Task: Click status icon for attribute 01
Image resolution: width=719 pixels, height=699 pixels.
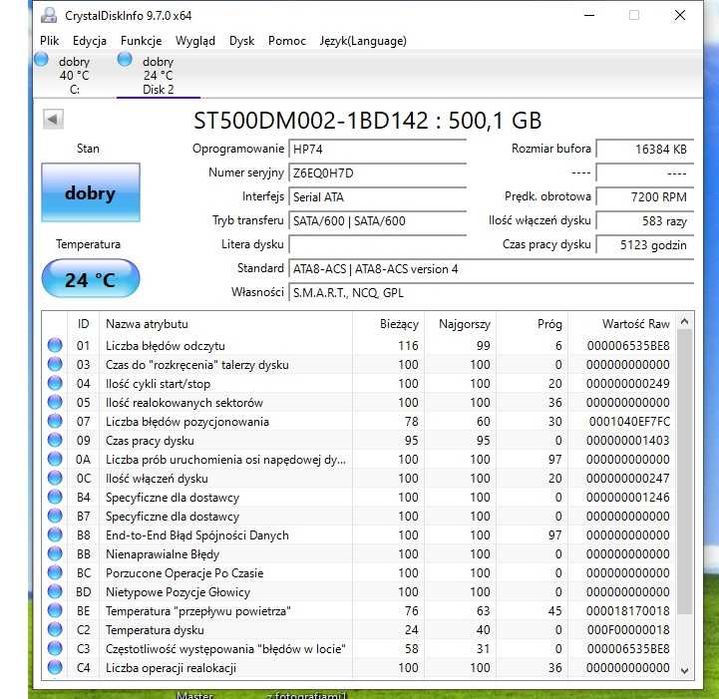Action: [55, 345]
